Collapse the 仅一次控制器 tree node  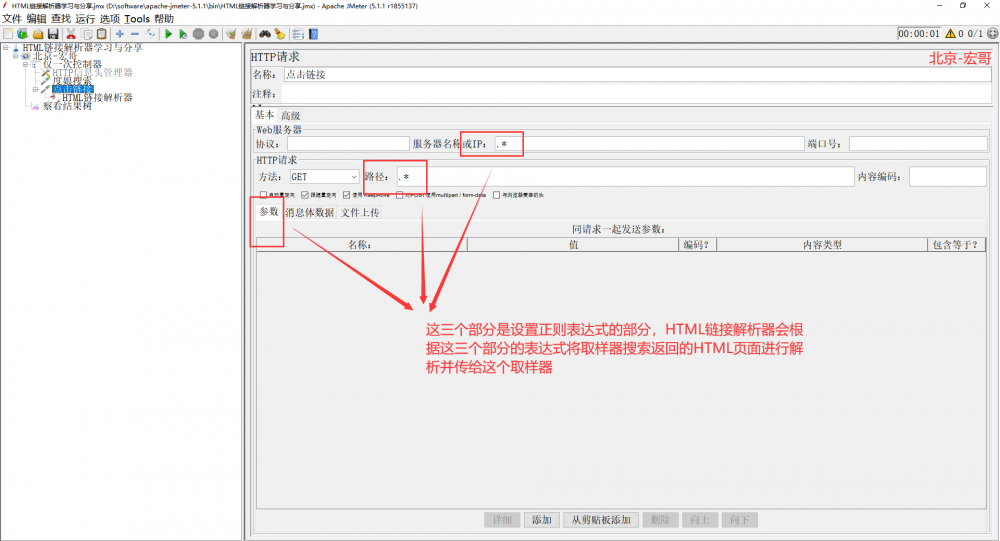click(x=26, y=64)
